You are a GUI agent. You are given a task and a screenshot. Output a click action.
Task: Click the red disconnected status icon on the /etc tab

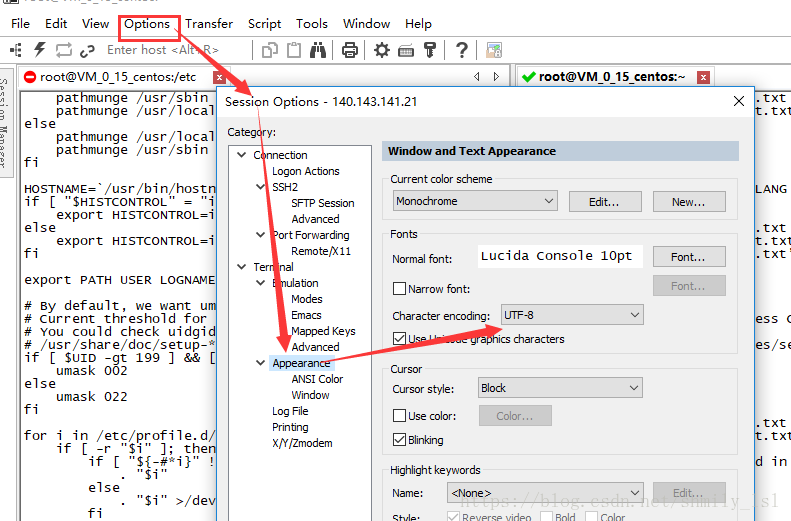click(x=30, y=77)
